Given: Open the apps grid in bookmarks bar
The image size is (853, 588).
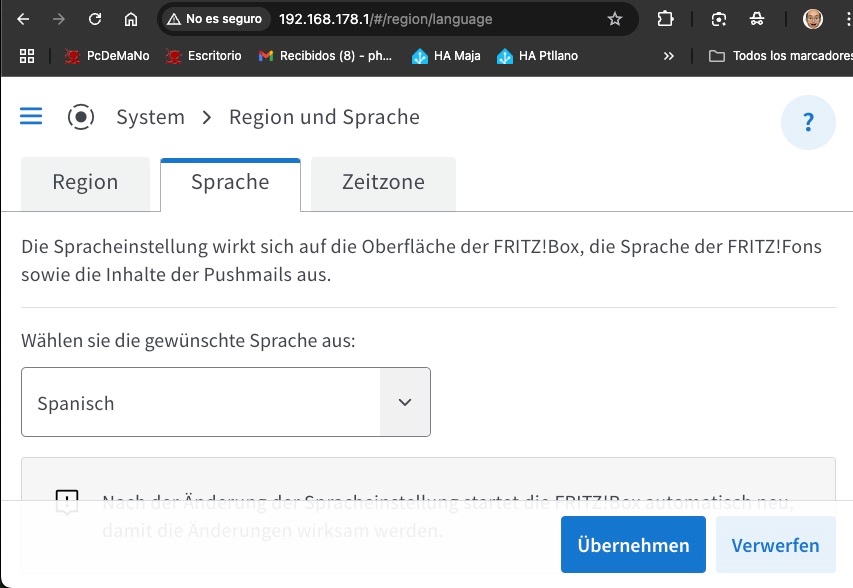Looking at the screenshot, I should pyautogui.click(x=27, y=55).
